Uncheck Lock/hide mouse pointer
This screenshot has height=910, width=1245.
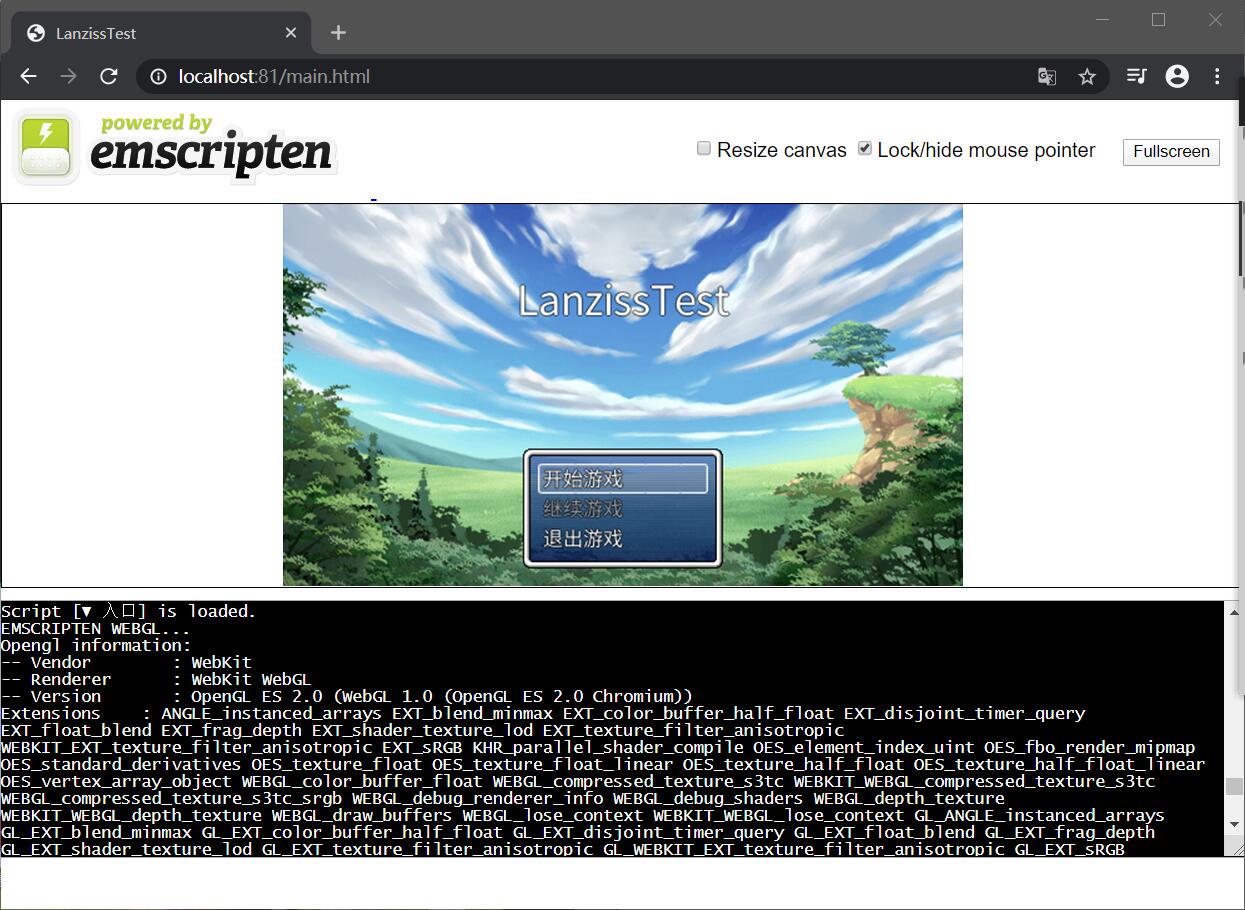point(865,149)
